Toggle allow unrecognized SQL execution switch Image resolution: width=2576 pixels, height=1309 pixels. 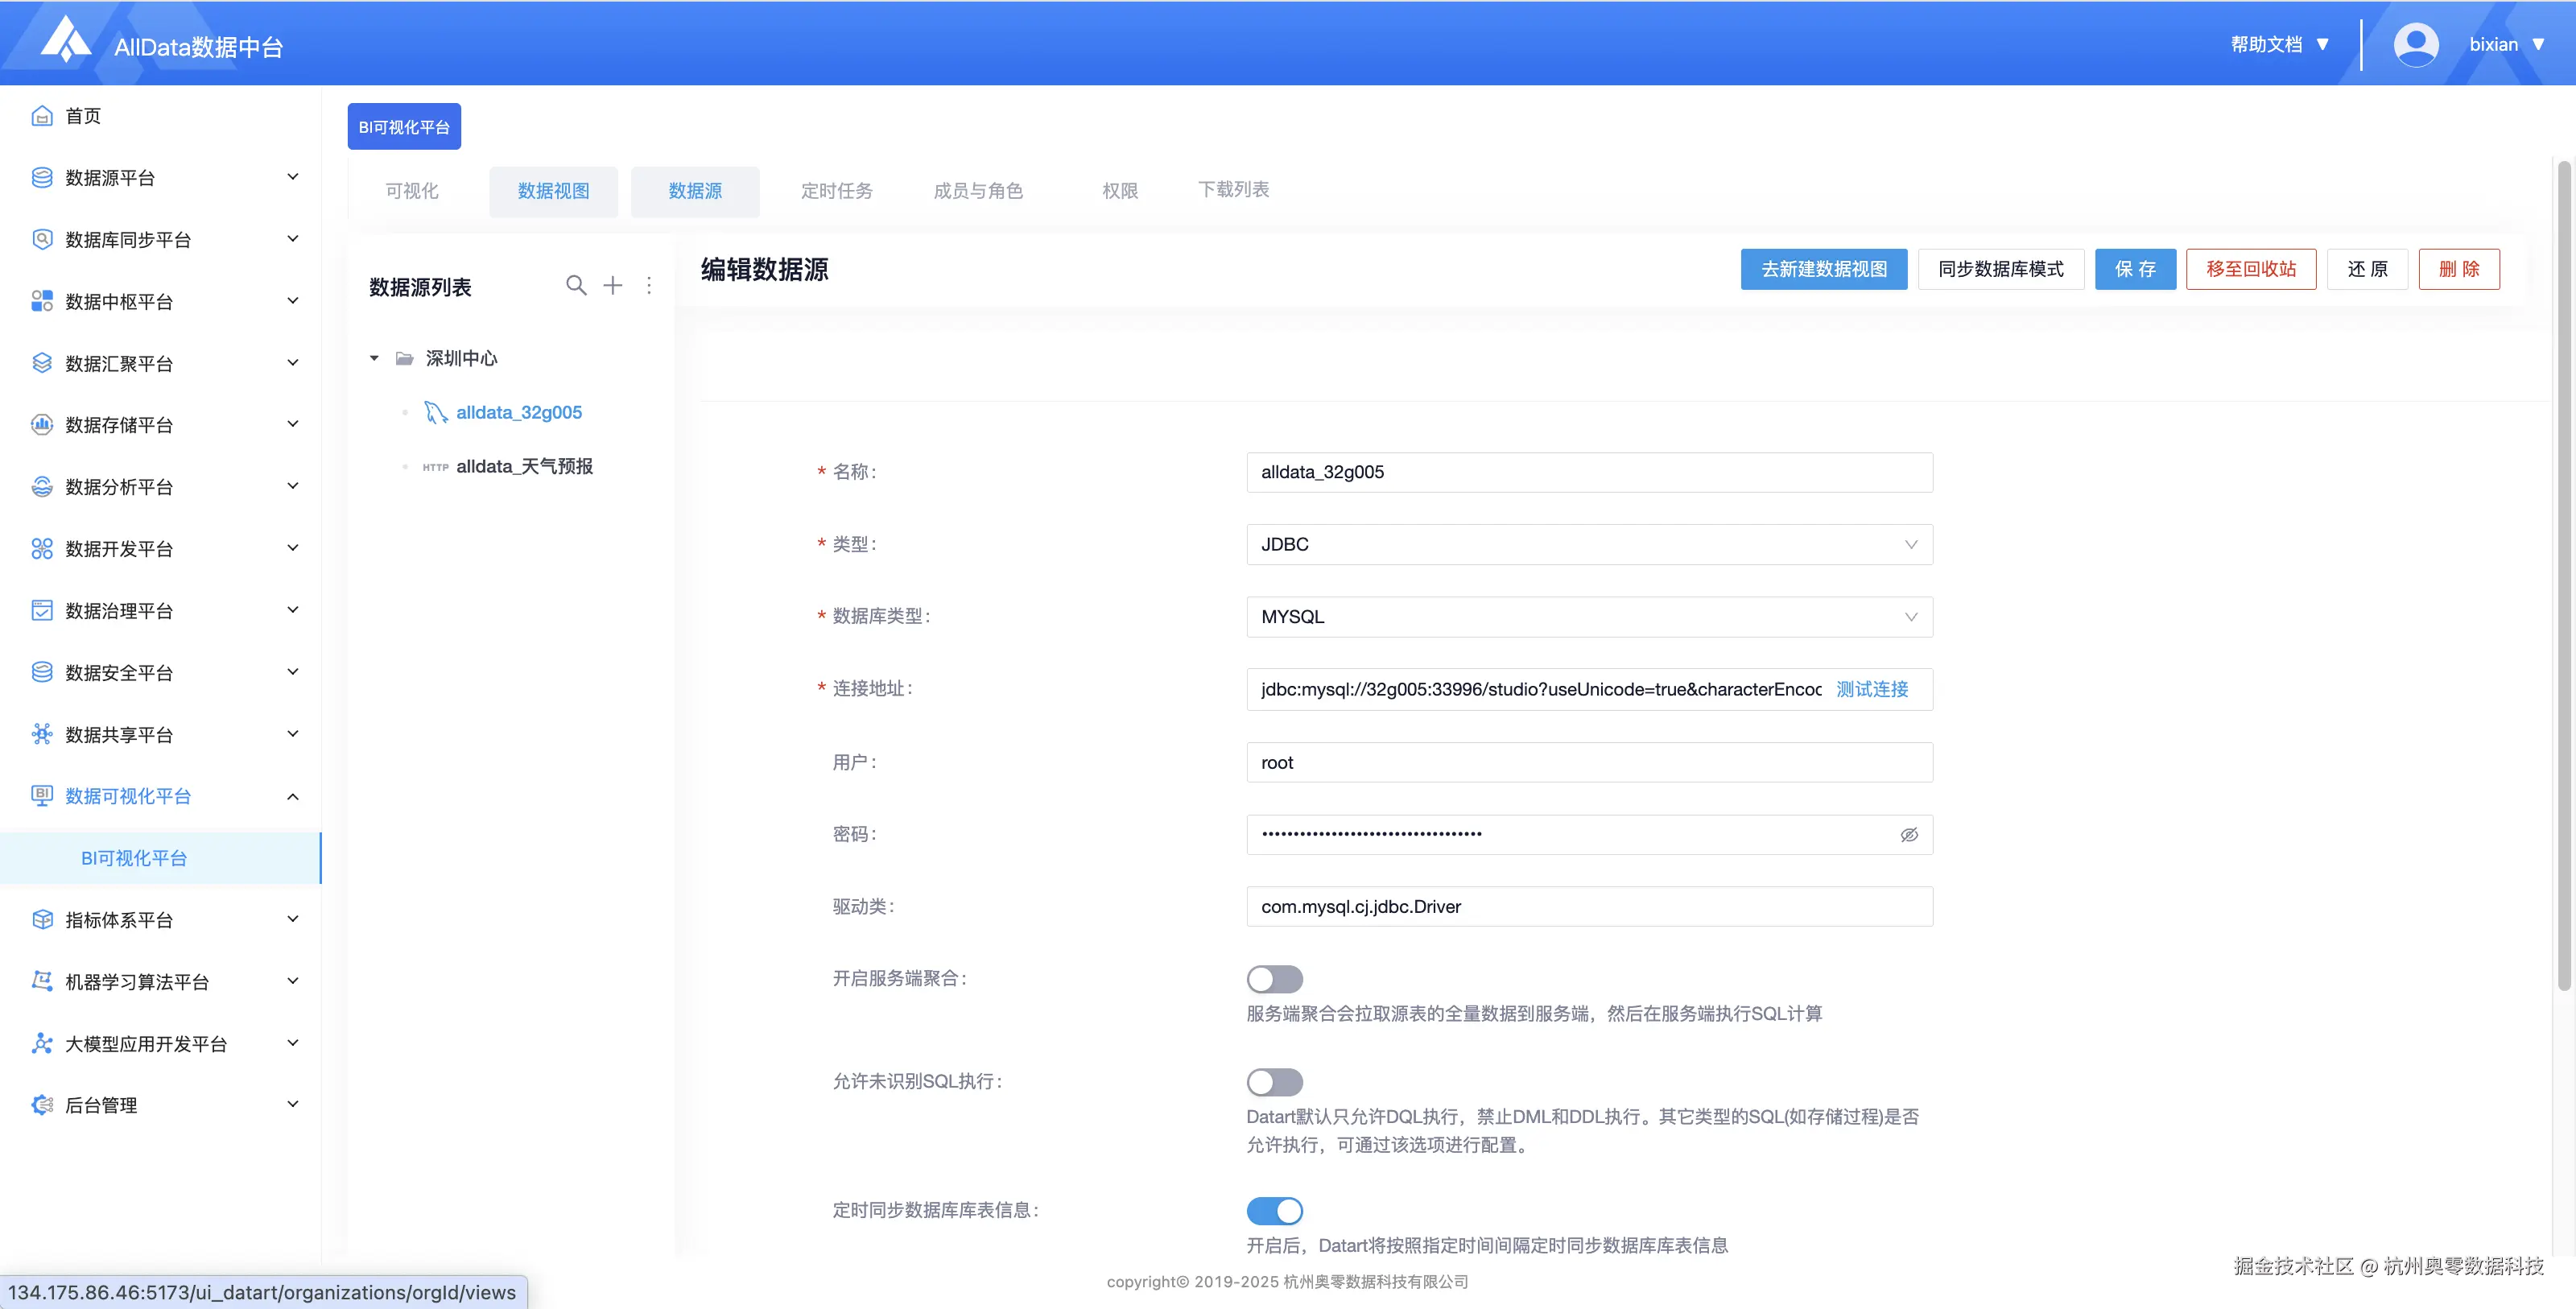(1274, 1082)
